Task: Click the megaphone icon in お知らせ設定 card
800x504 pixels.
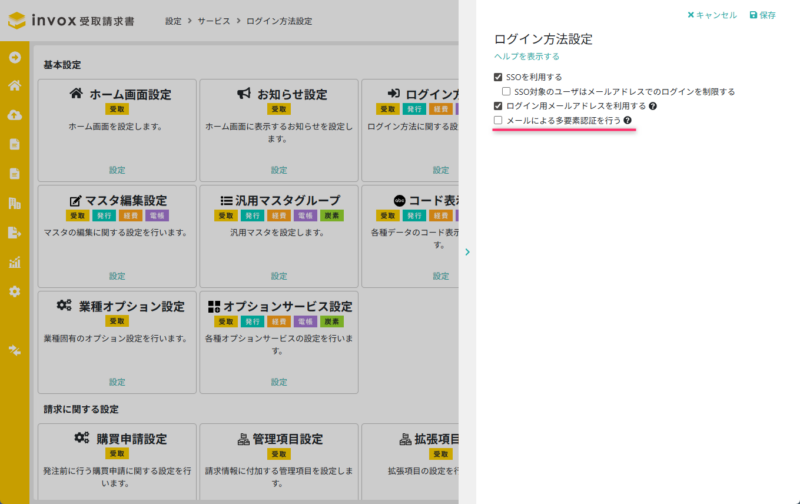Action: point(244,93)
